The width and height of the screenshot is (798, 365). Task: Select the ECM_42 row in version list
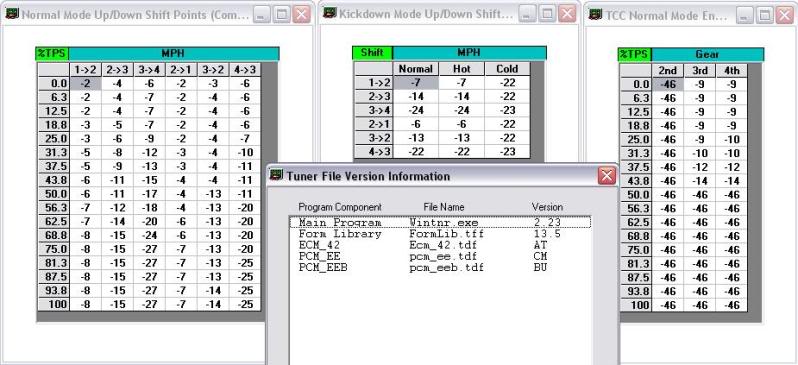pyautogui.click(x=440, y=245)
